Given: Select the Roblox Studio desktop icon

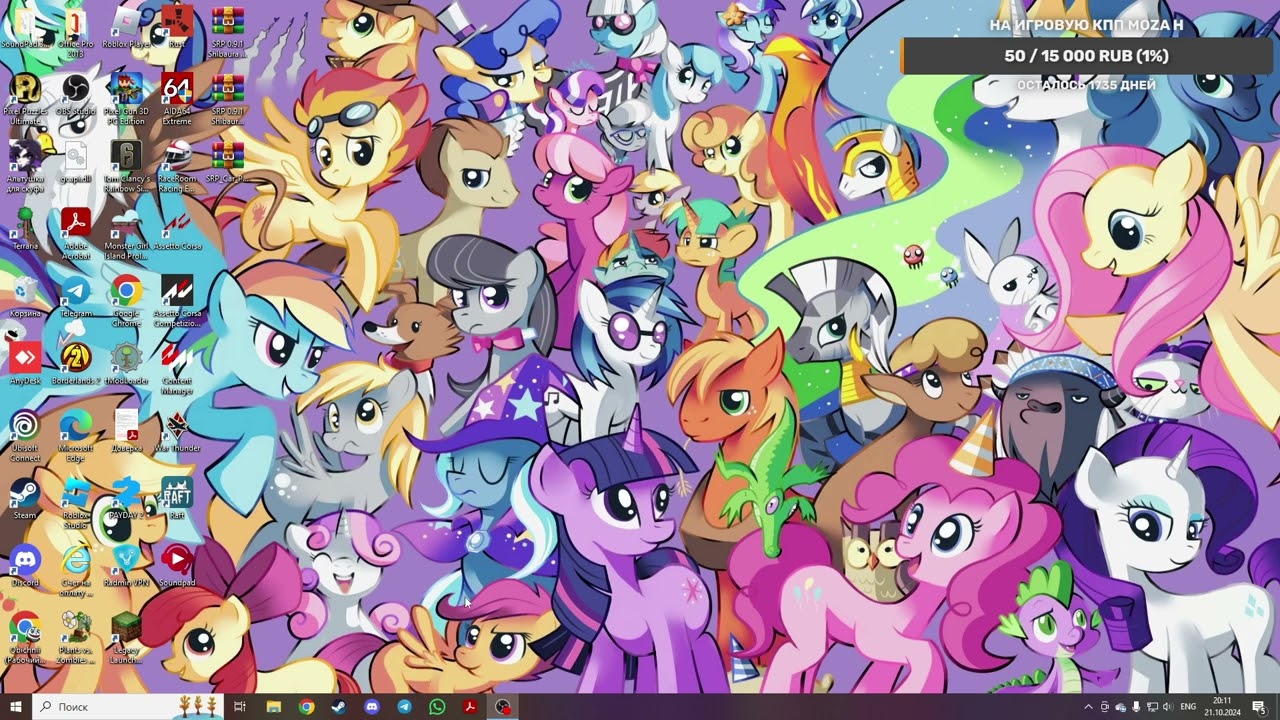Looking at the screenshot, I should 75,503.
